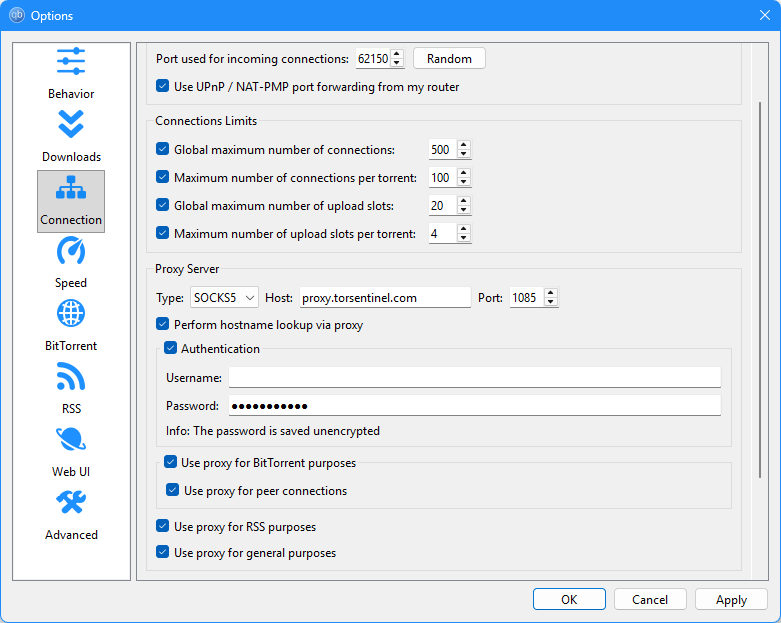The image size is (781, 623).
Task: Decrease upload slots per torrent value
Action: (x=464, y=237)
